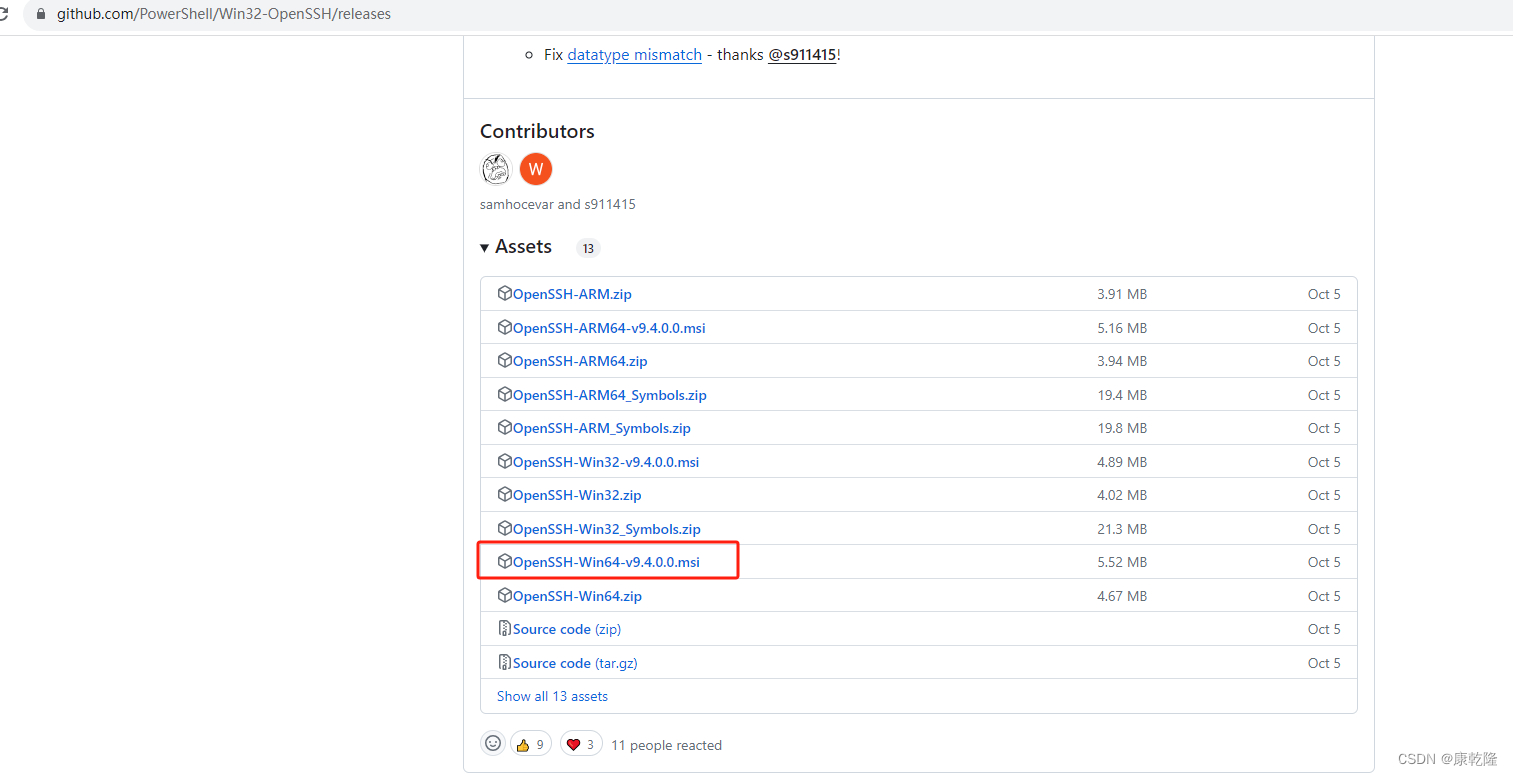Click 21.3 MB size value
This screenshot has width=1513, height=775.
pyautogui.click(x=1122, y=529)
